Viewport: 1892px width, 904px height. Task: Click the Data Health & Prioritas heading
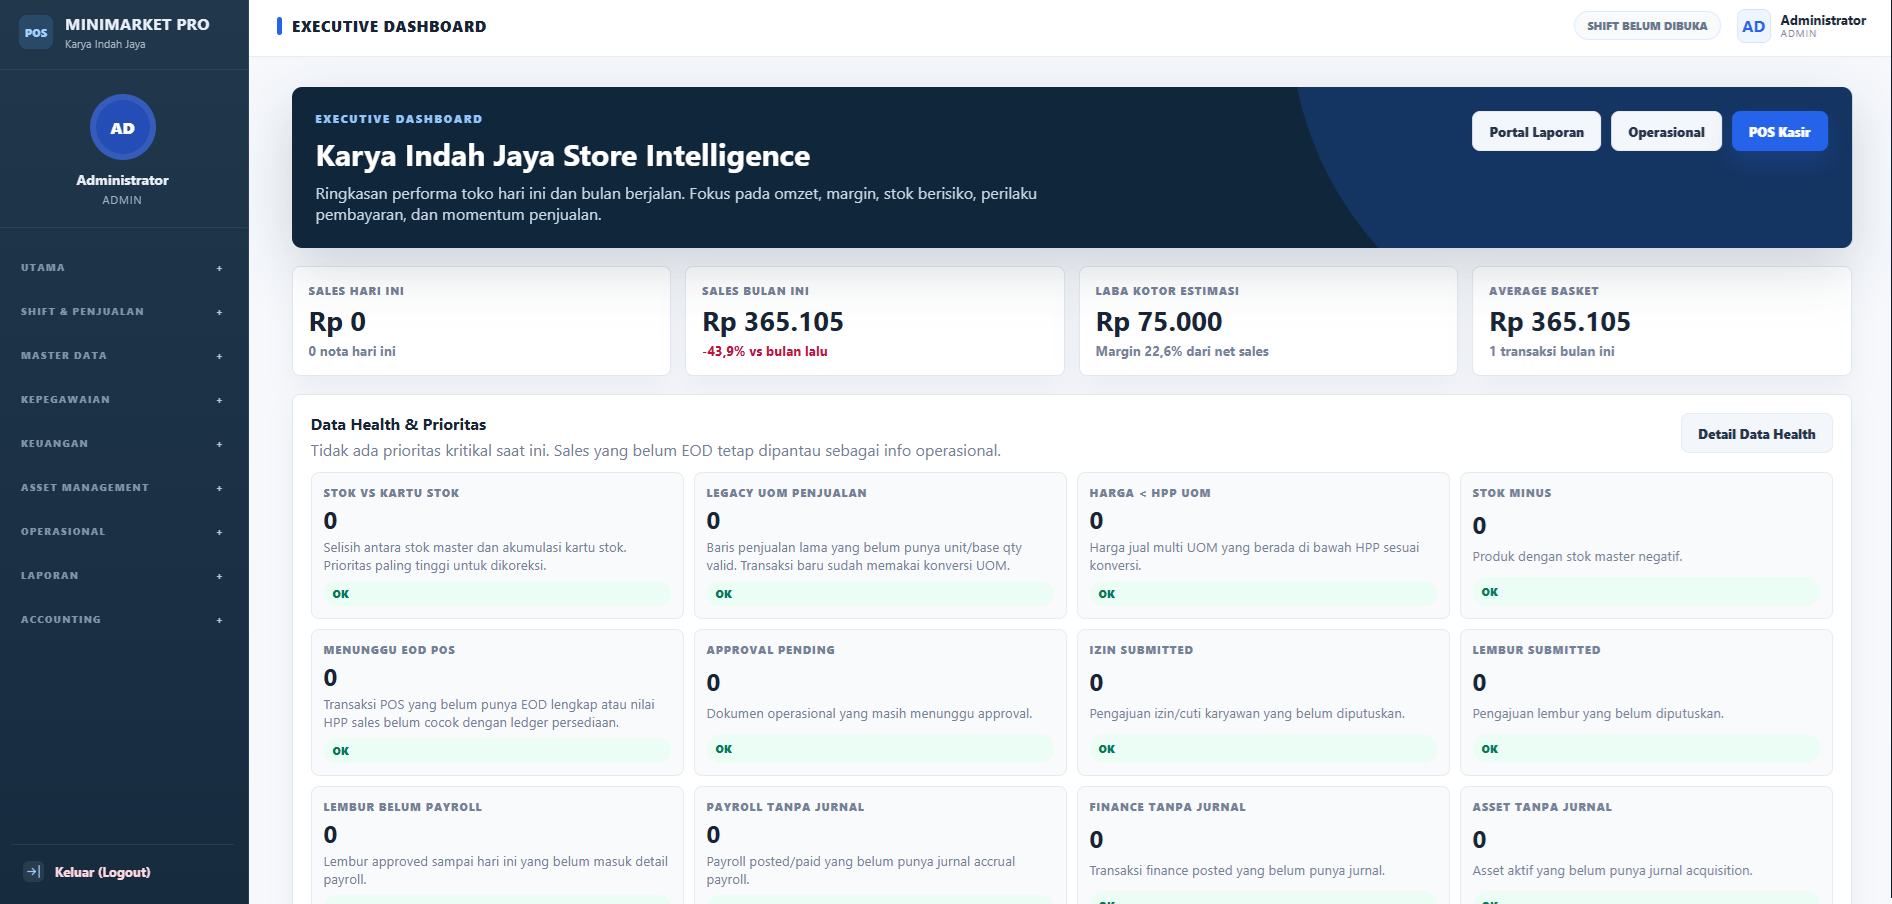click(399, 424)
